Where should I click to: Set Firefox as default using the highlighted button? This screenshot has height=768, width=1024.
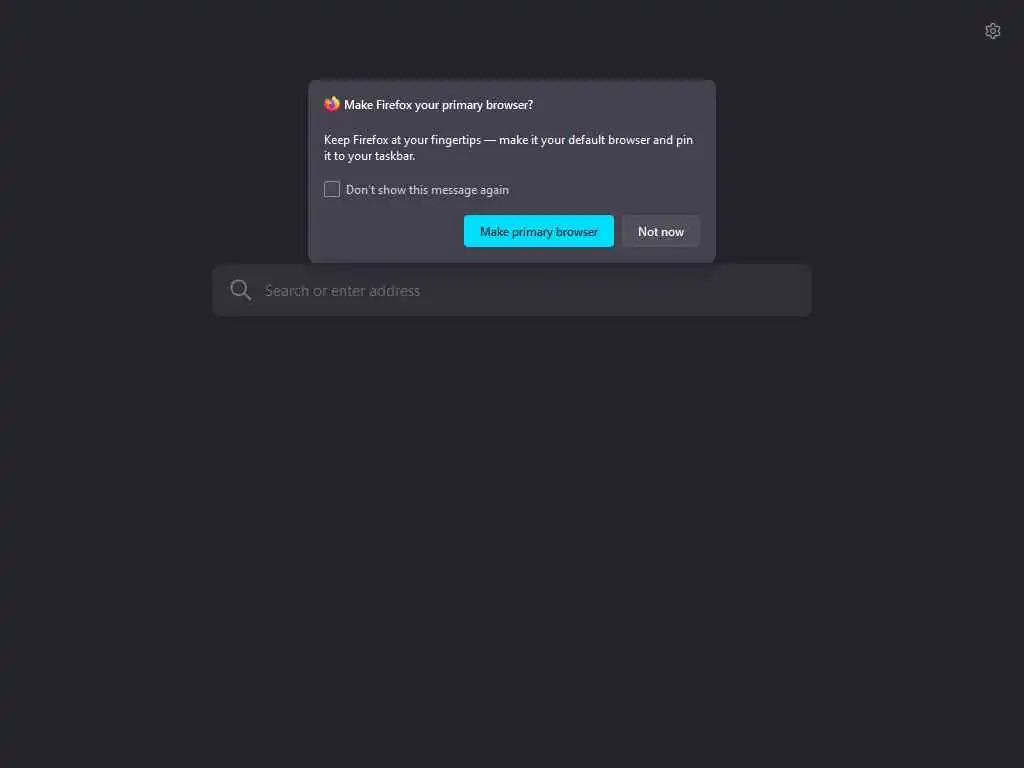(539, 231)
